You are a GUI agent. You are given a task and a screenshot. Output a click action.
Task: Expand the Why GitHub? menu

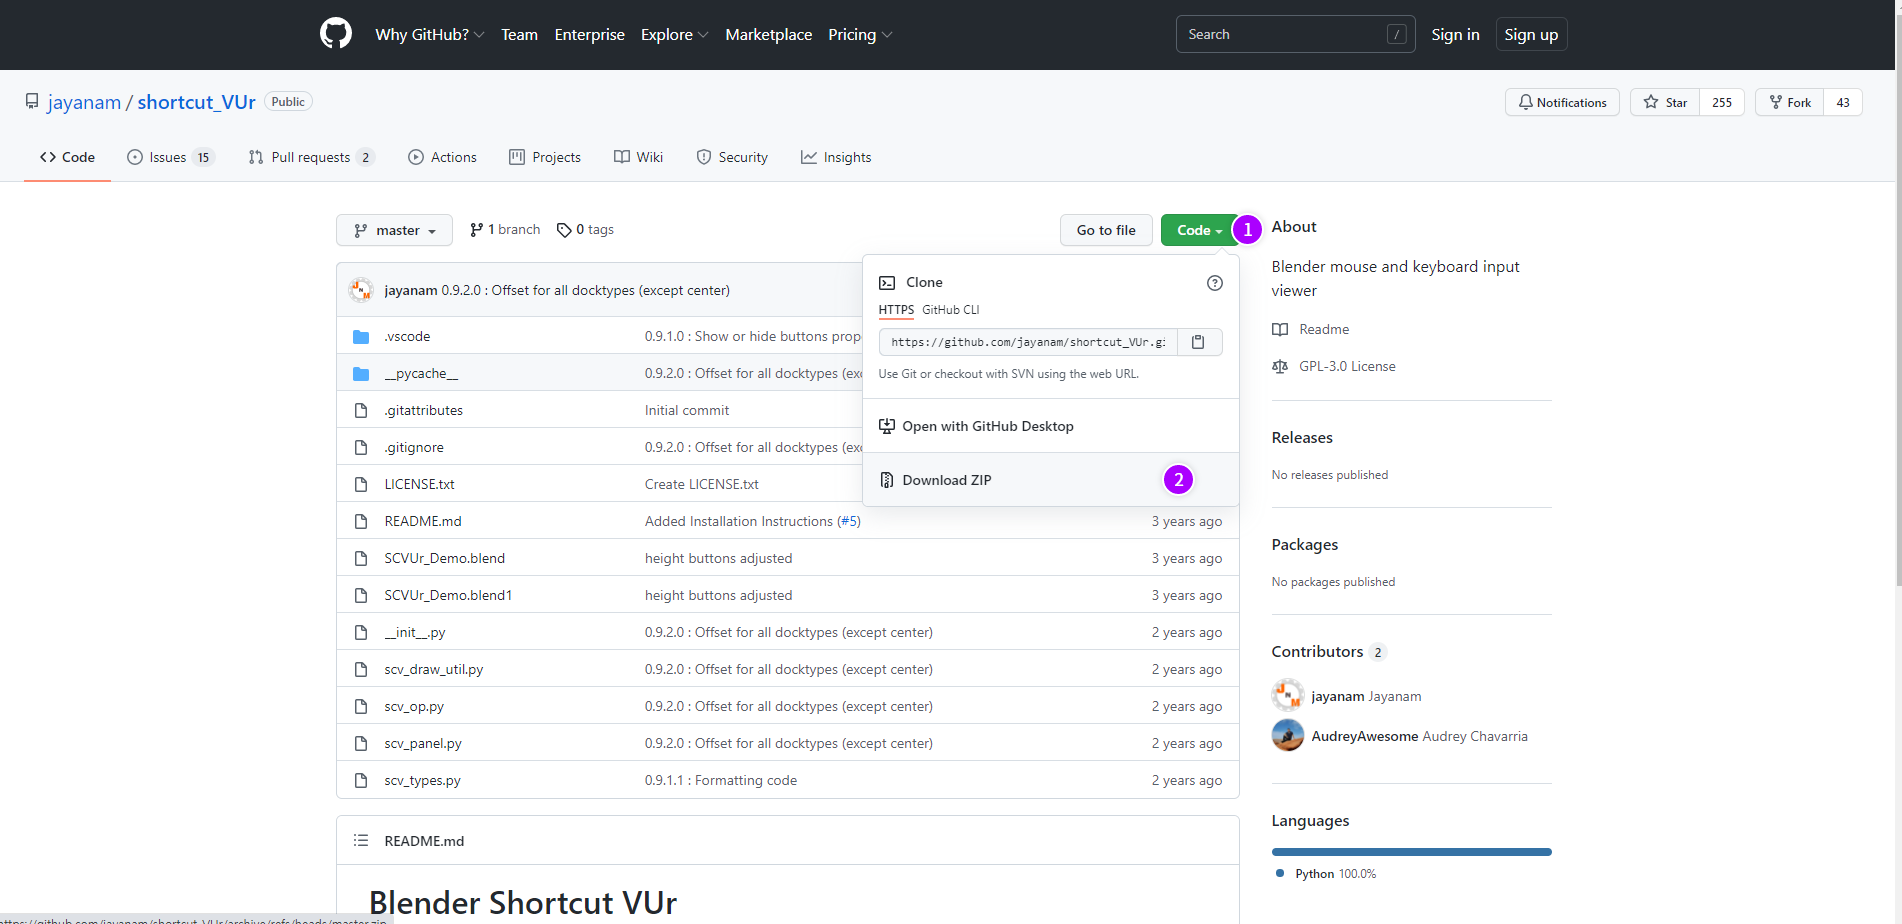[430, 34]
